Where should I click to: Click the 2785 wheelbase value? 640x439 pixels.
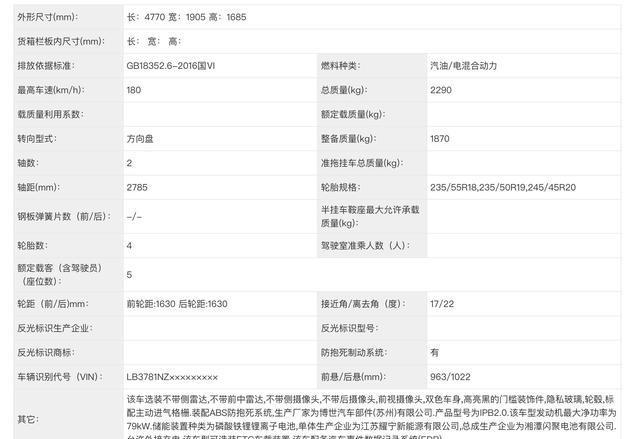coord(137,186)
